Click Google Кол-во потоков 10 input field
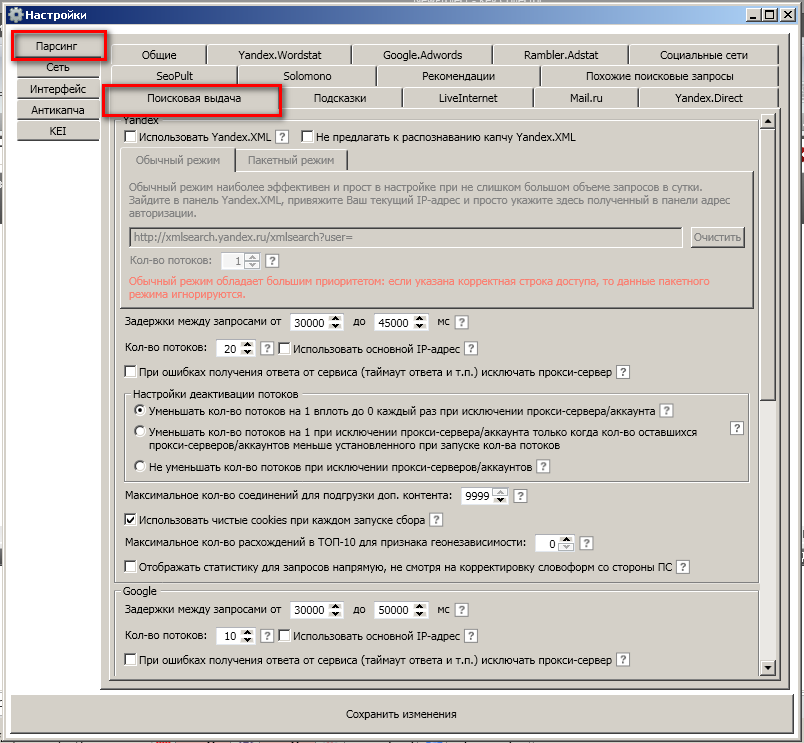The image size is (804, 743). pos(229,636)
